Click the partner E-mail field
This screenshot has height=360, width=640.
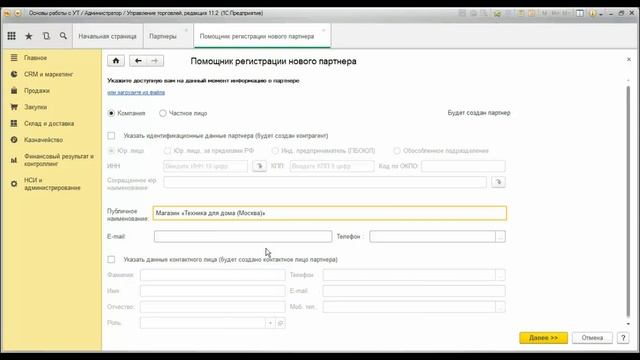pyautogui.click(x=243, y=236)
